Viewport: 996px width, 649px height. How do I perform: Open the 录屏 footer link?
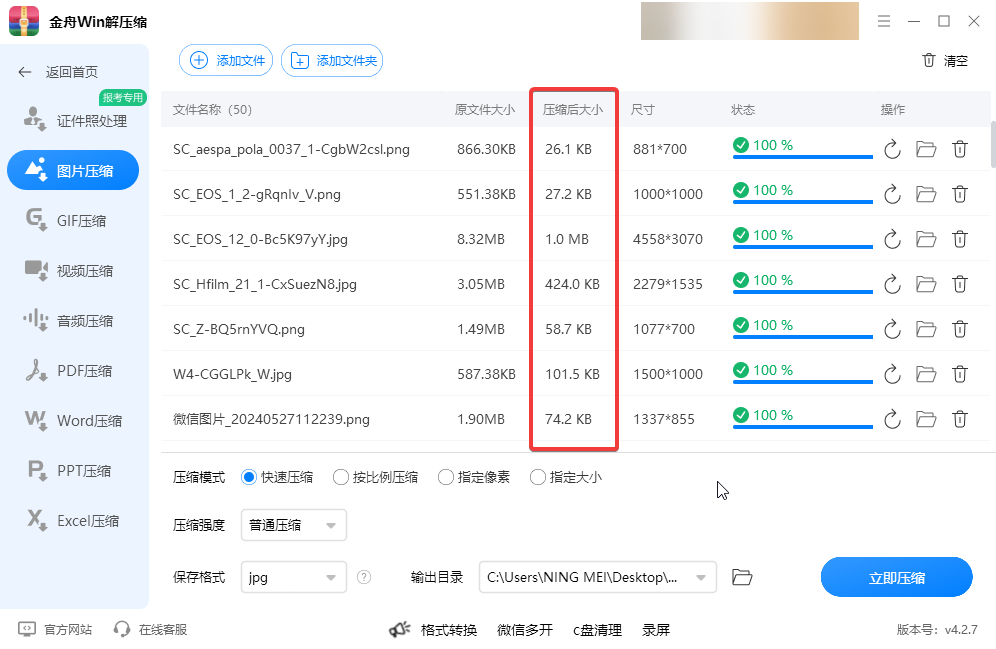click(x=656, y=630)
